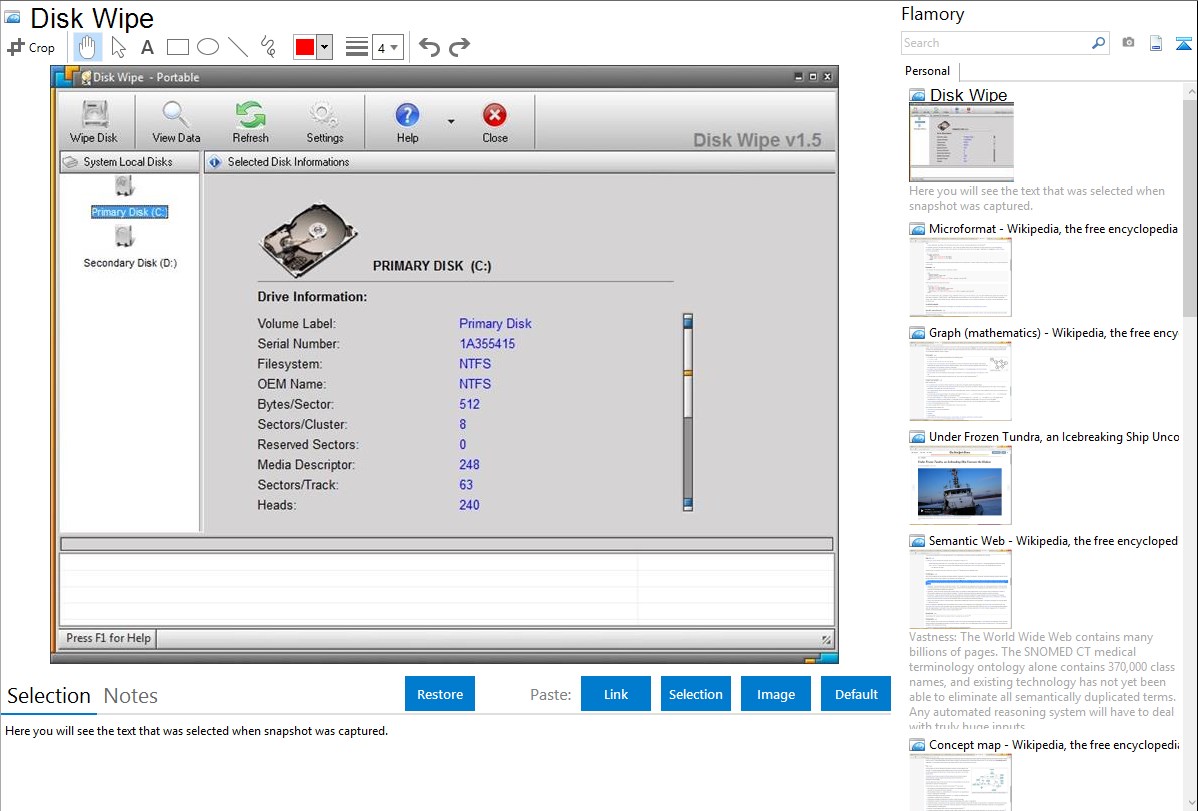Open the Semantic Web snapshot thumbnail
Screen dimensions: 1198x811
pyautogui.click(x=960, y=589)
